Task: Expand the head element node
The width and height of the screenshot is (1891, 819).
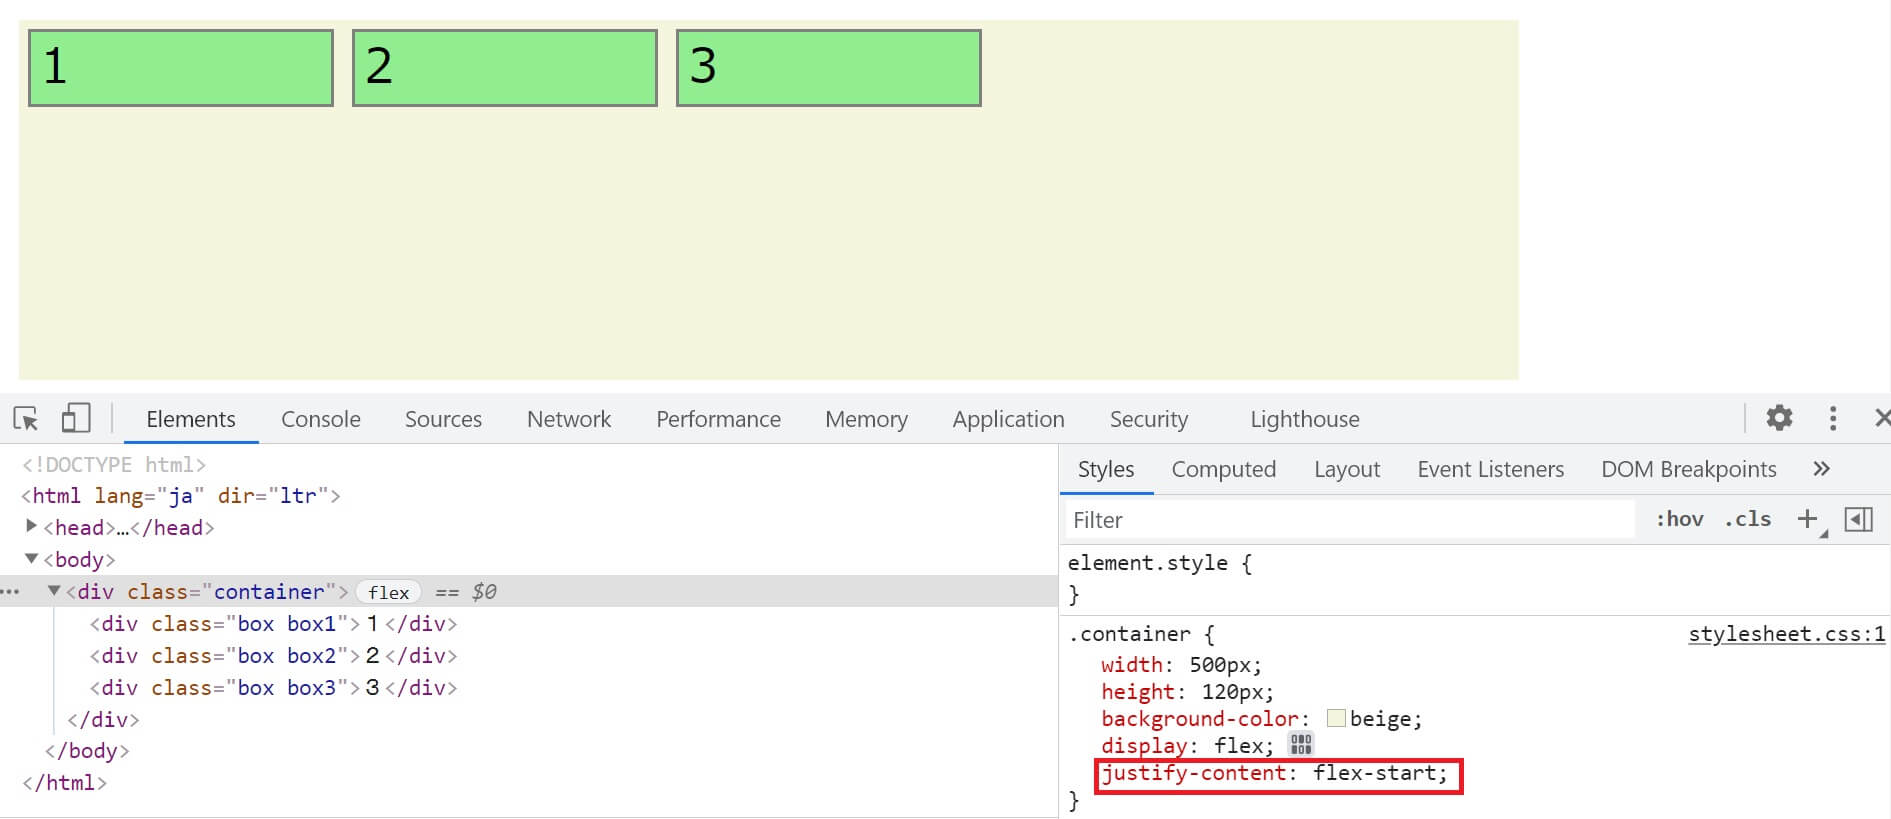Action: pos(31,526)
